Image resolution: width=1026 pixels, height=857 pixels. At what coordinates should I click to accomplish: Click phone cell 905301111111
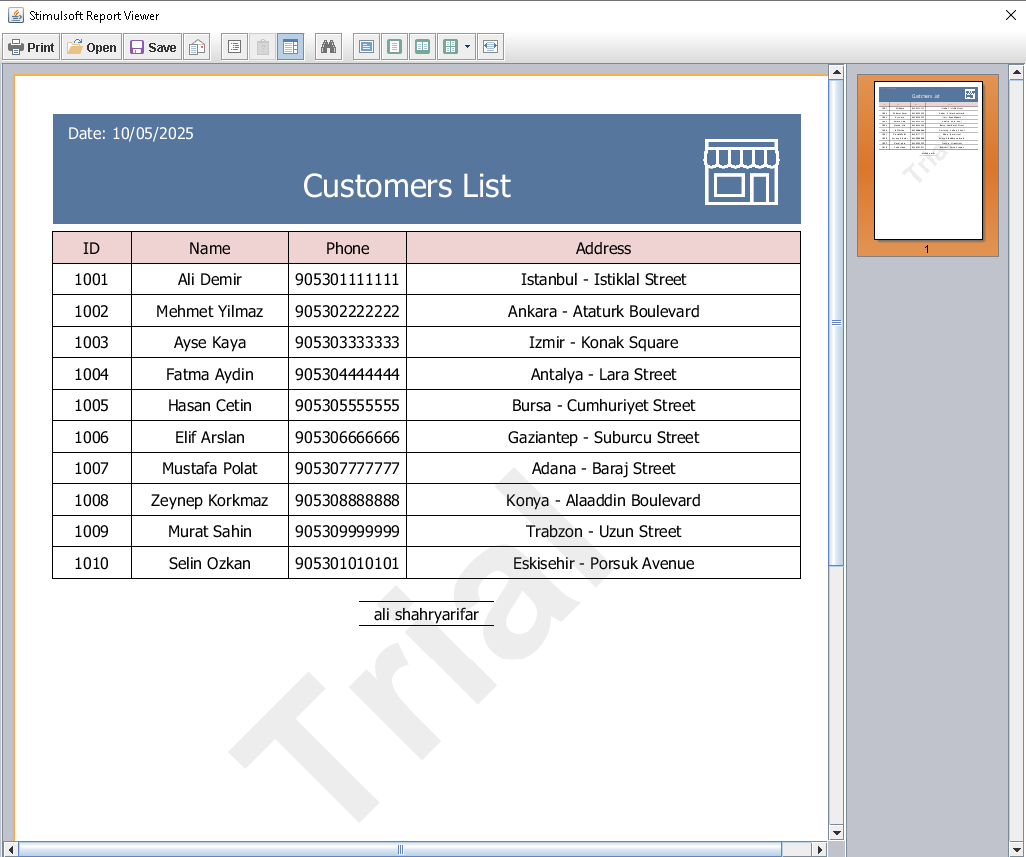coord(347,279)
